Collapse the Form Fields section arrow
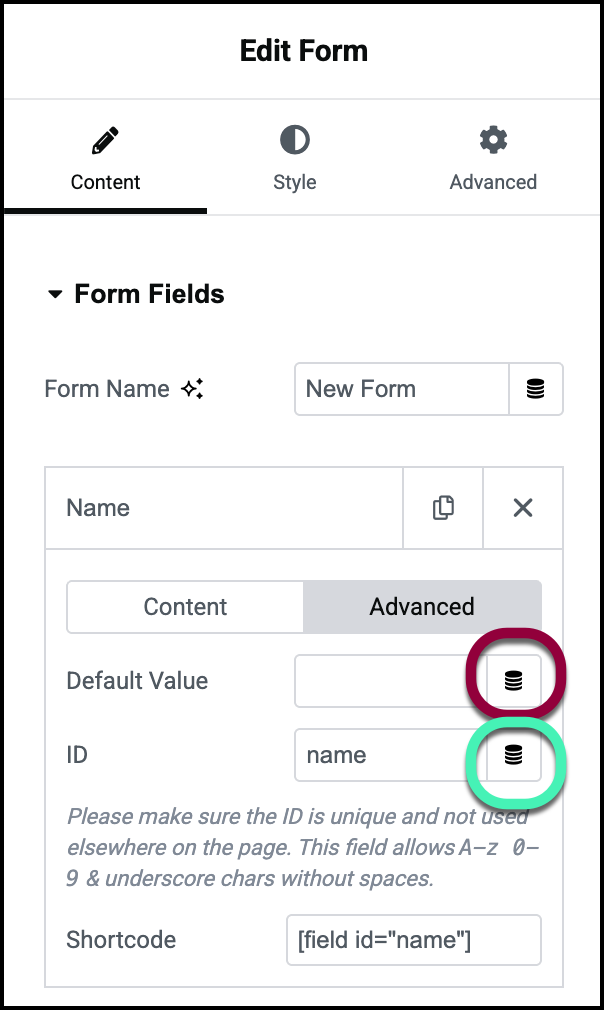This screenshot has width=604, height=1010. 54,295
